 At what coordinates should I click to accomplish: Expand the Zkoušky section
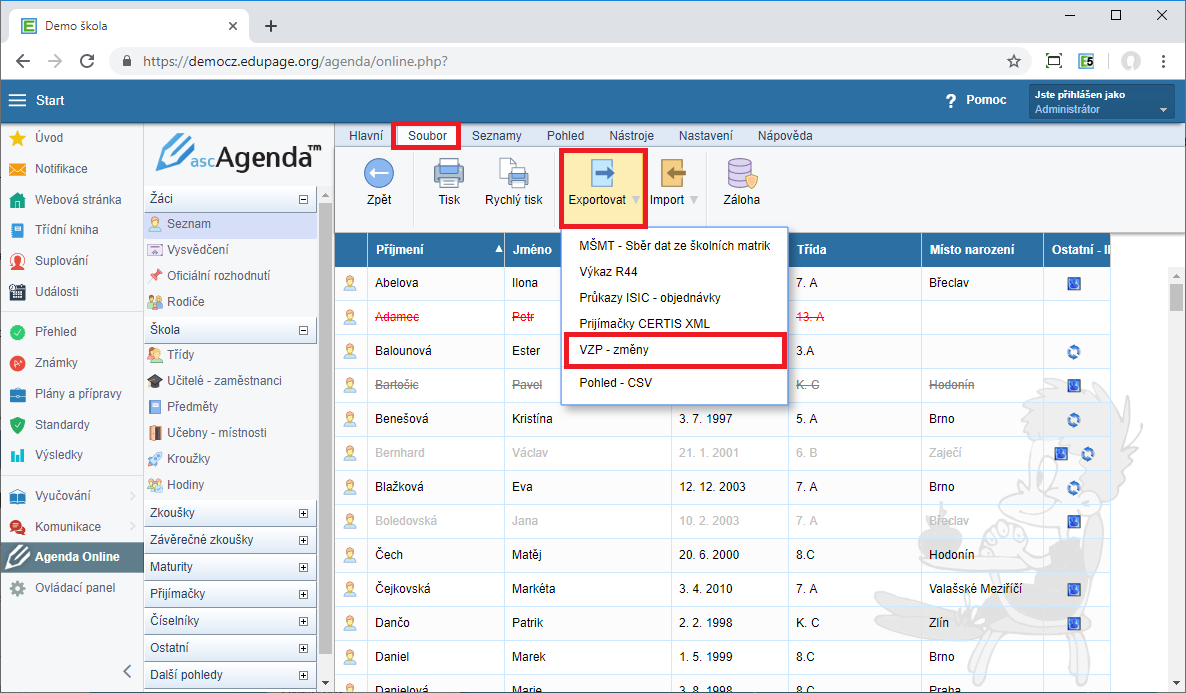[x=303, y=514]
